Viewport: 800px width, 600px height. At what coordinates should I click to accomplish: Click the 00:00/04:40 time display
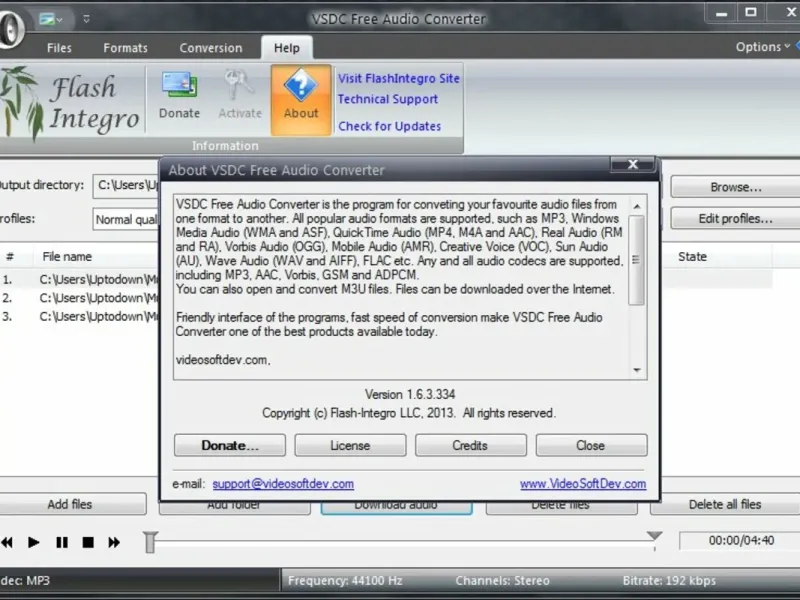pyautogui.click(x=741, y=540)
